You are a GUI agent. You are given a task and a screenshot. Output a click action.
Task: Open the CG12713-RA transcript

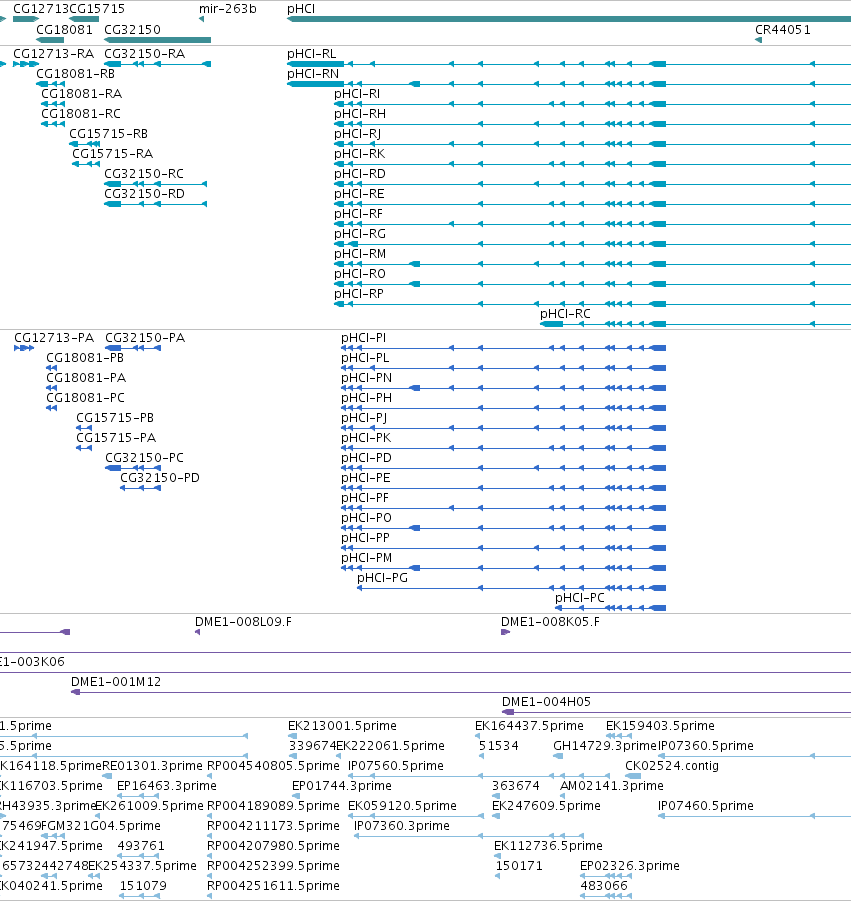click(53, 54)
